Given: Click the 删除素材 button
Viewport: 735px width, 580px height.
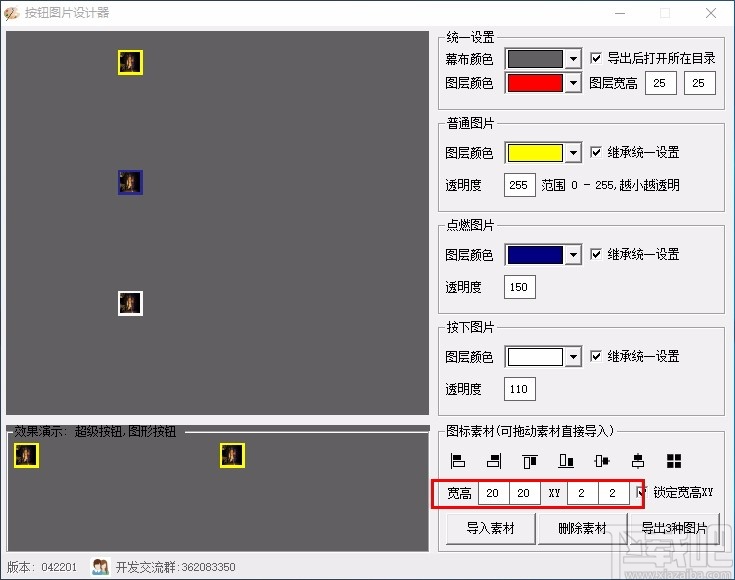Looking at the screenshot, I should (582, 528).
